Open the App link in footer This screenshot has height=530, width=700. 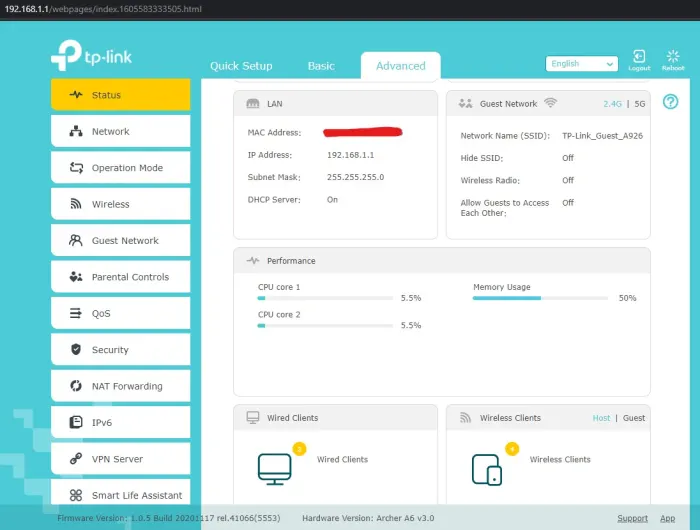[x=667, y=518]
